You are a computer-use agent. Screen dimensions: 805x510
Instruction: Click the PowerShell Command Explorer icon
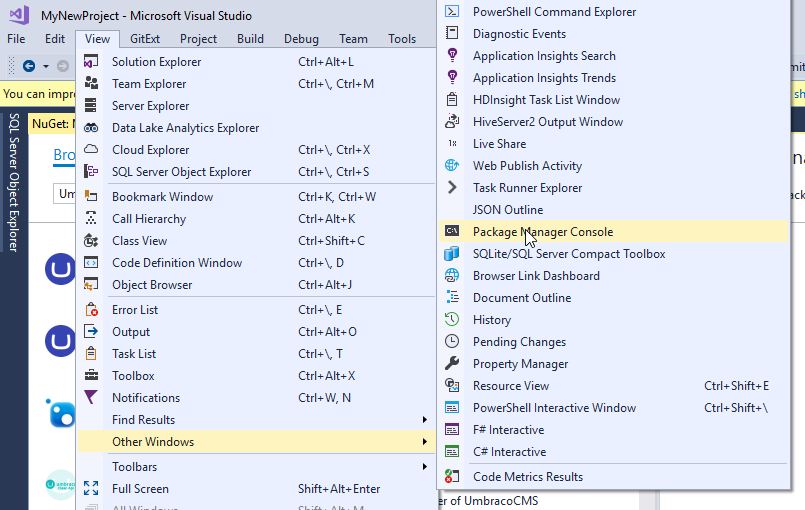[x=452, y=11]
